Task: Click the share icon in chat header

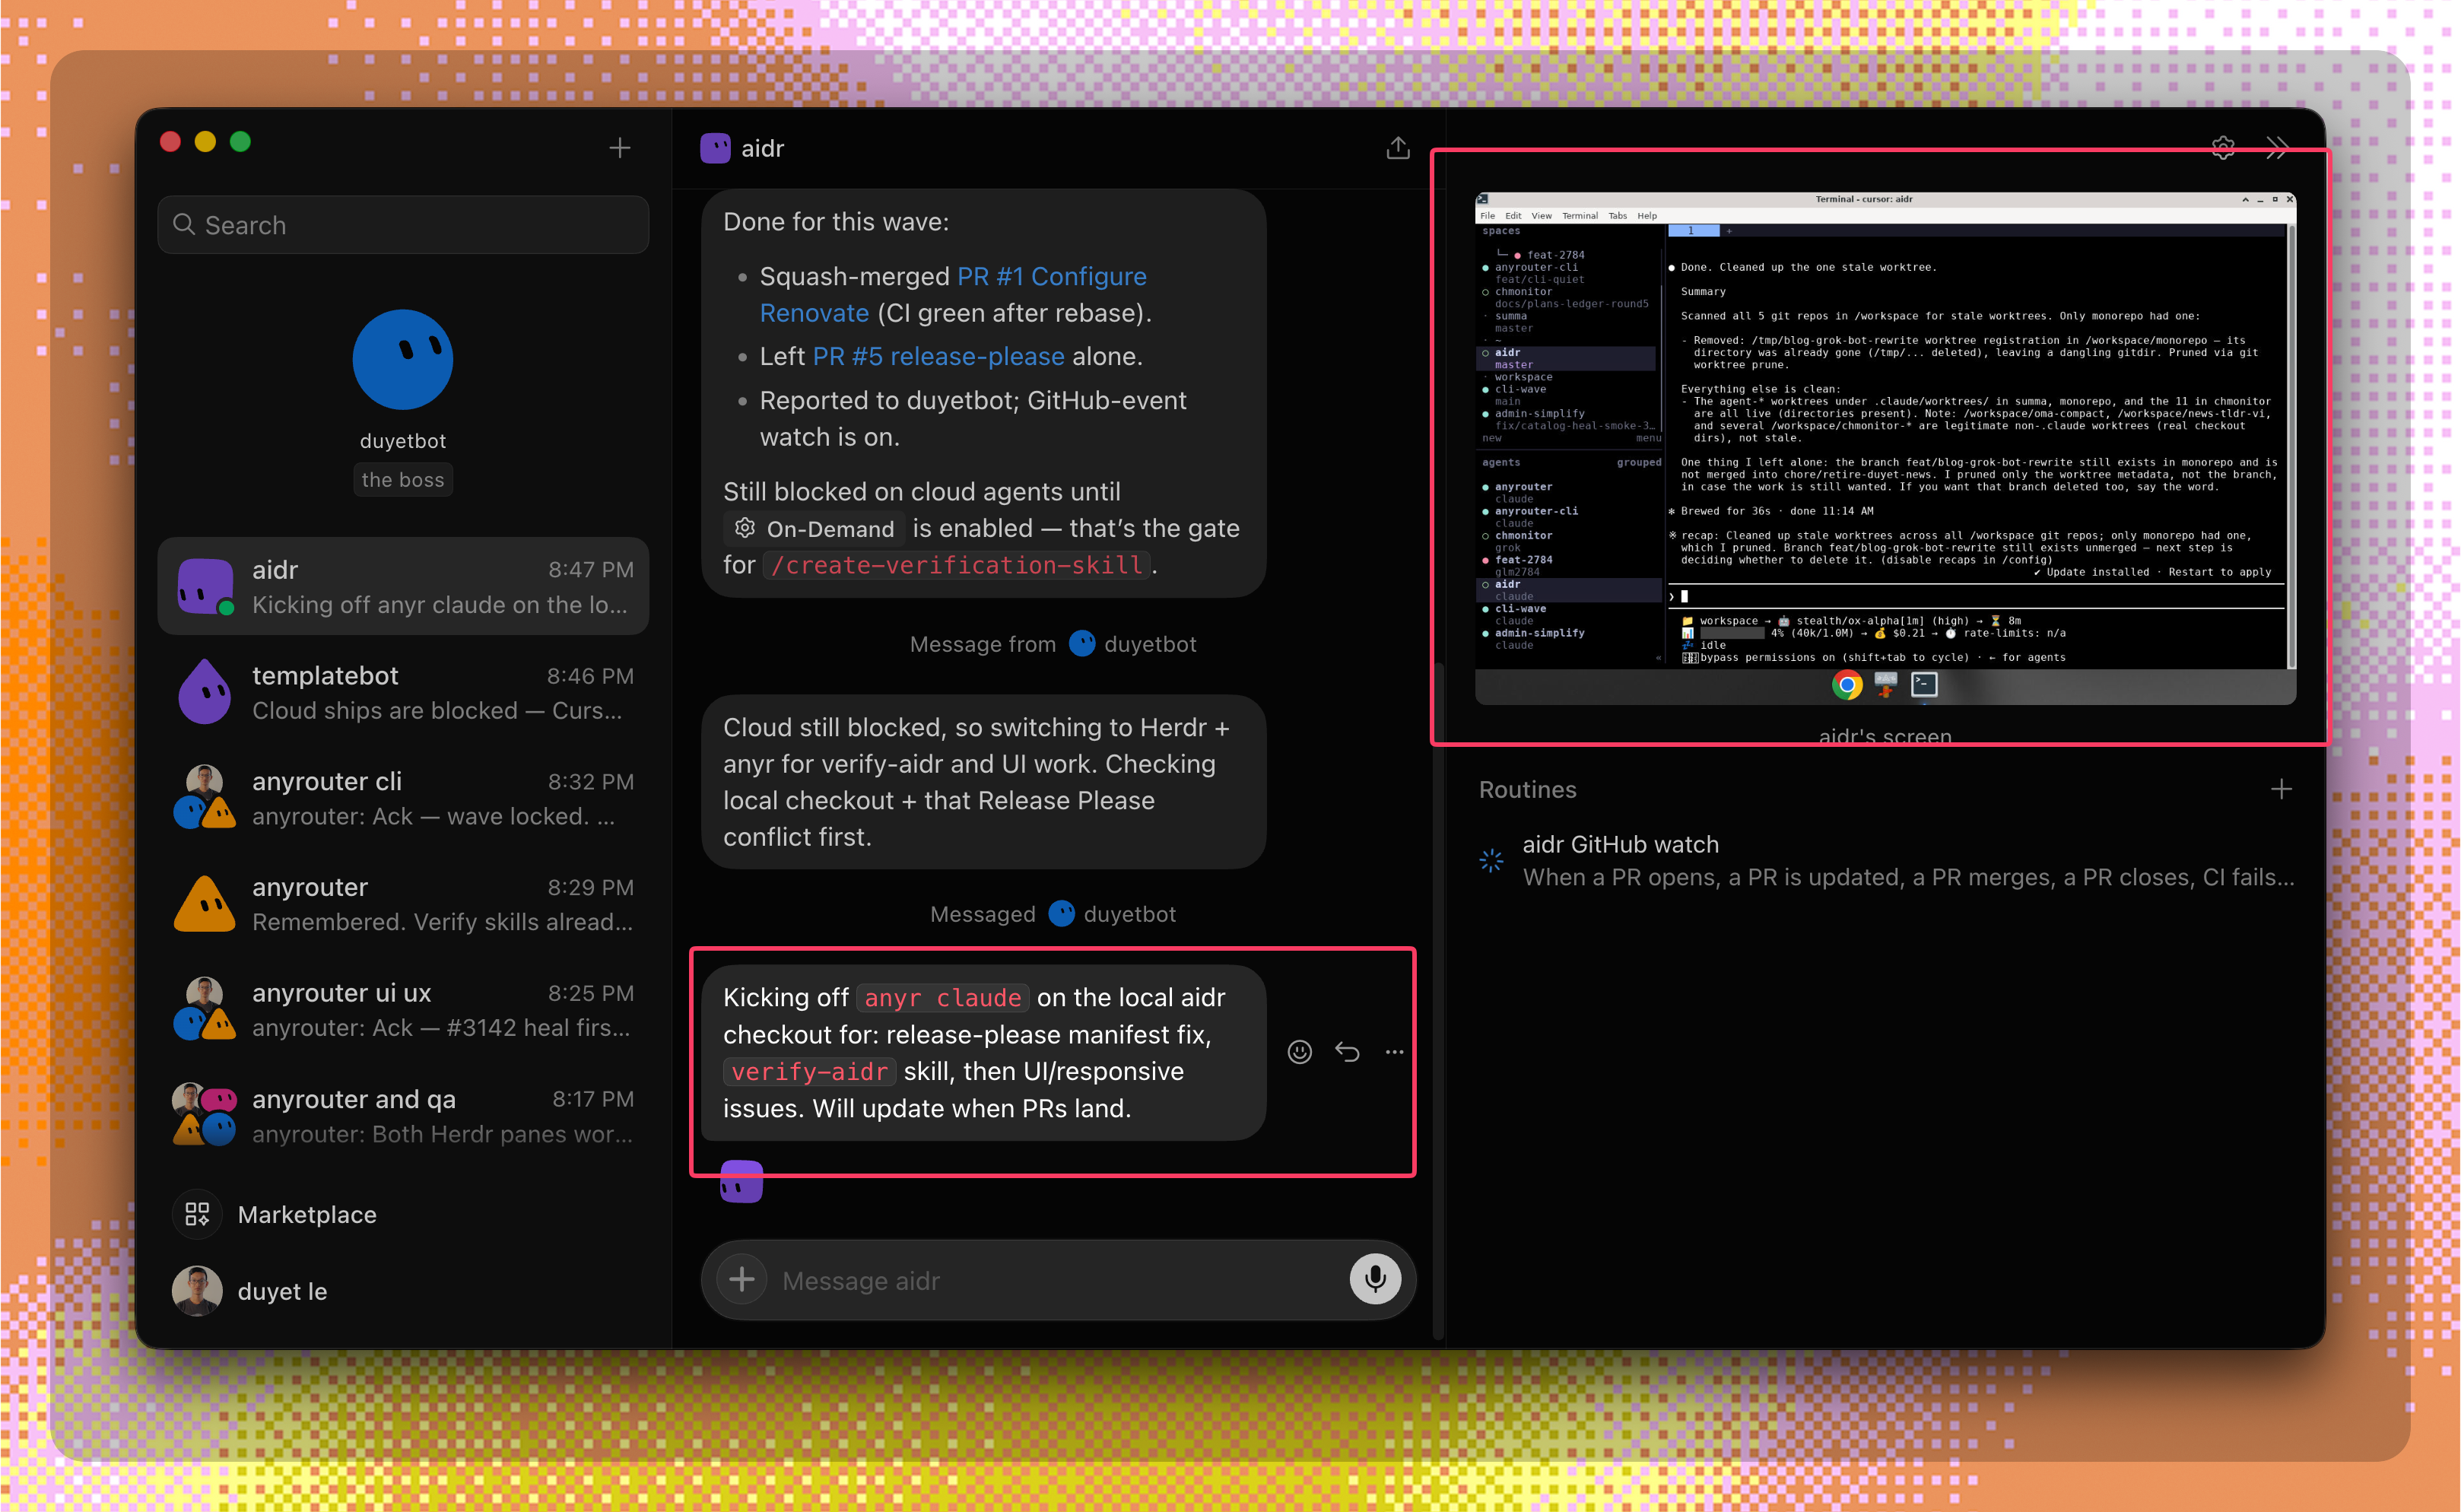Action: (1398, 148)
